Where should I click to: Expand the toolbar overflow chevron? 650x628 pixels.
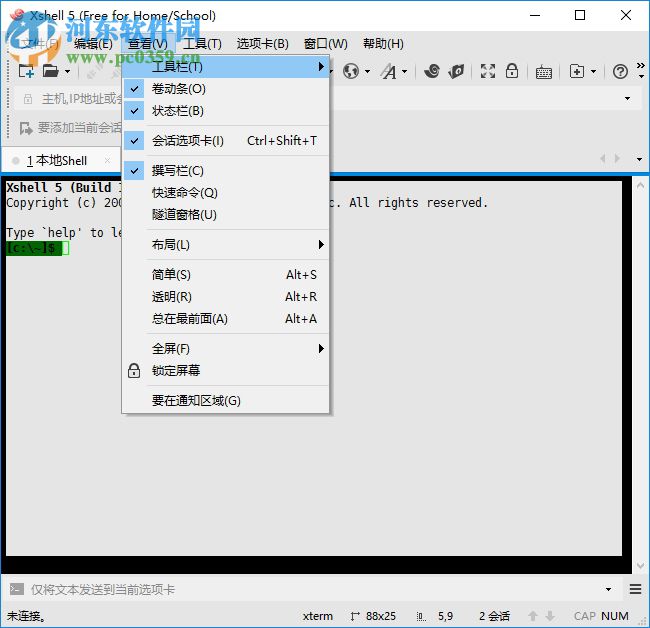point(641,70)
